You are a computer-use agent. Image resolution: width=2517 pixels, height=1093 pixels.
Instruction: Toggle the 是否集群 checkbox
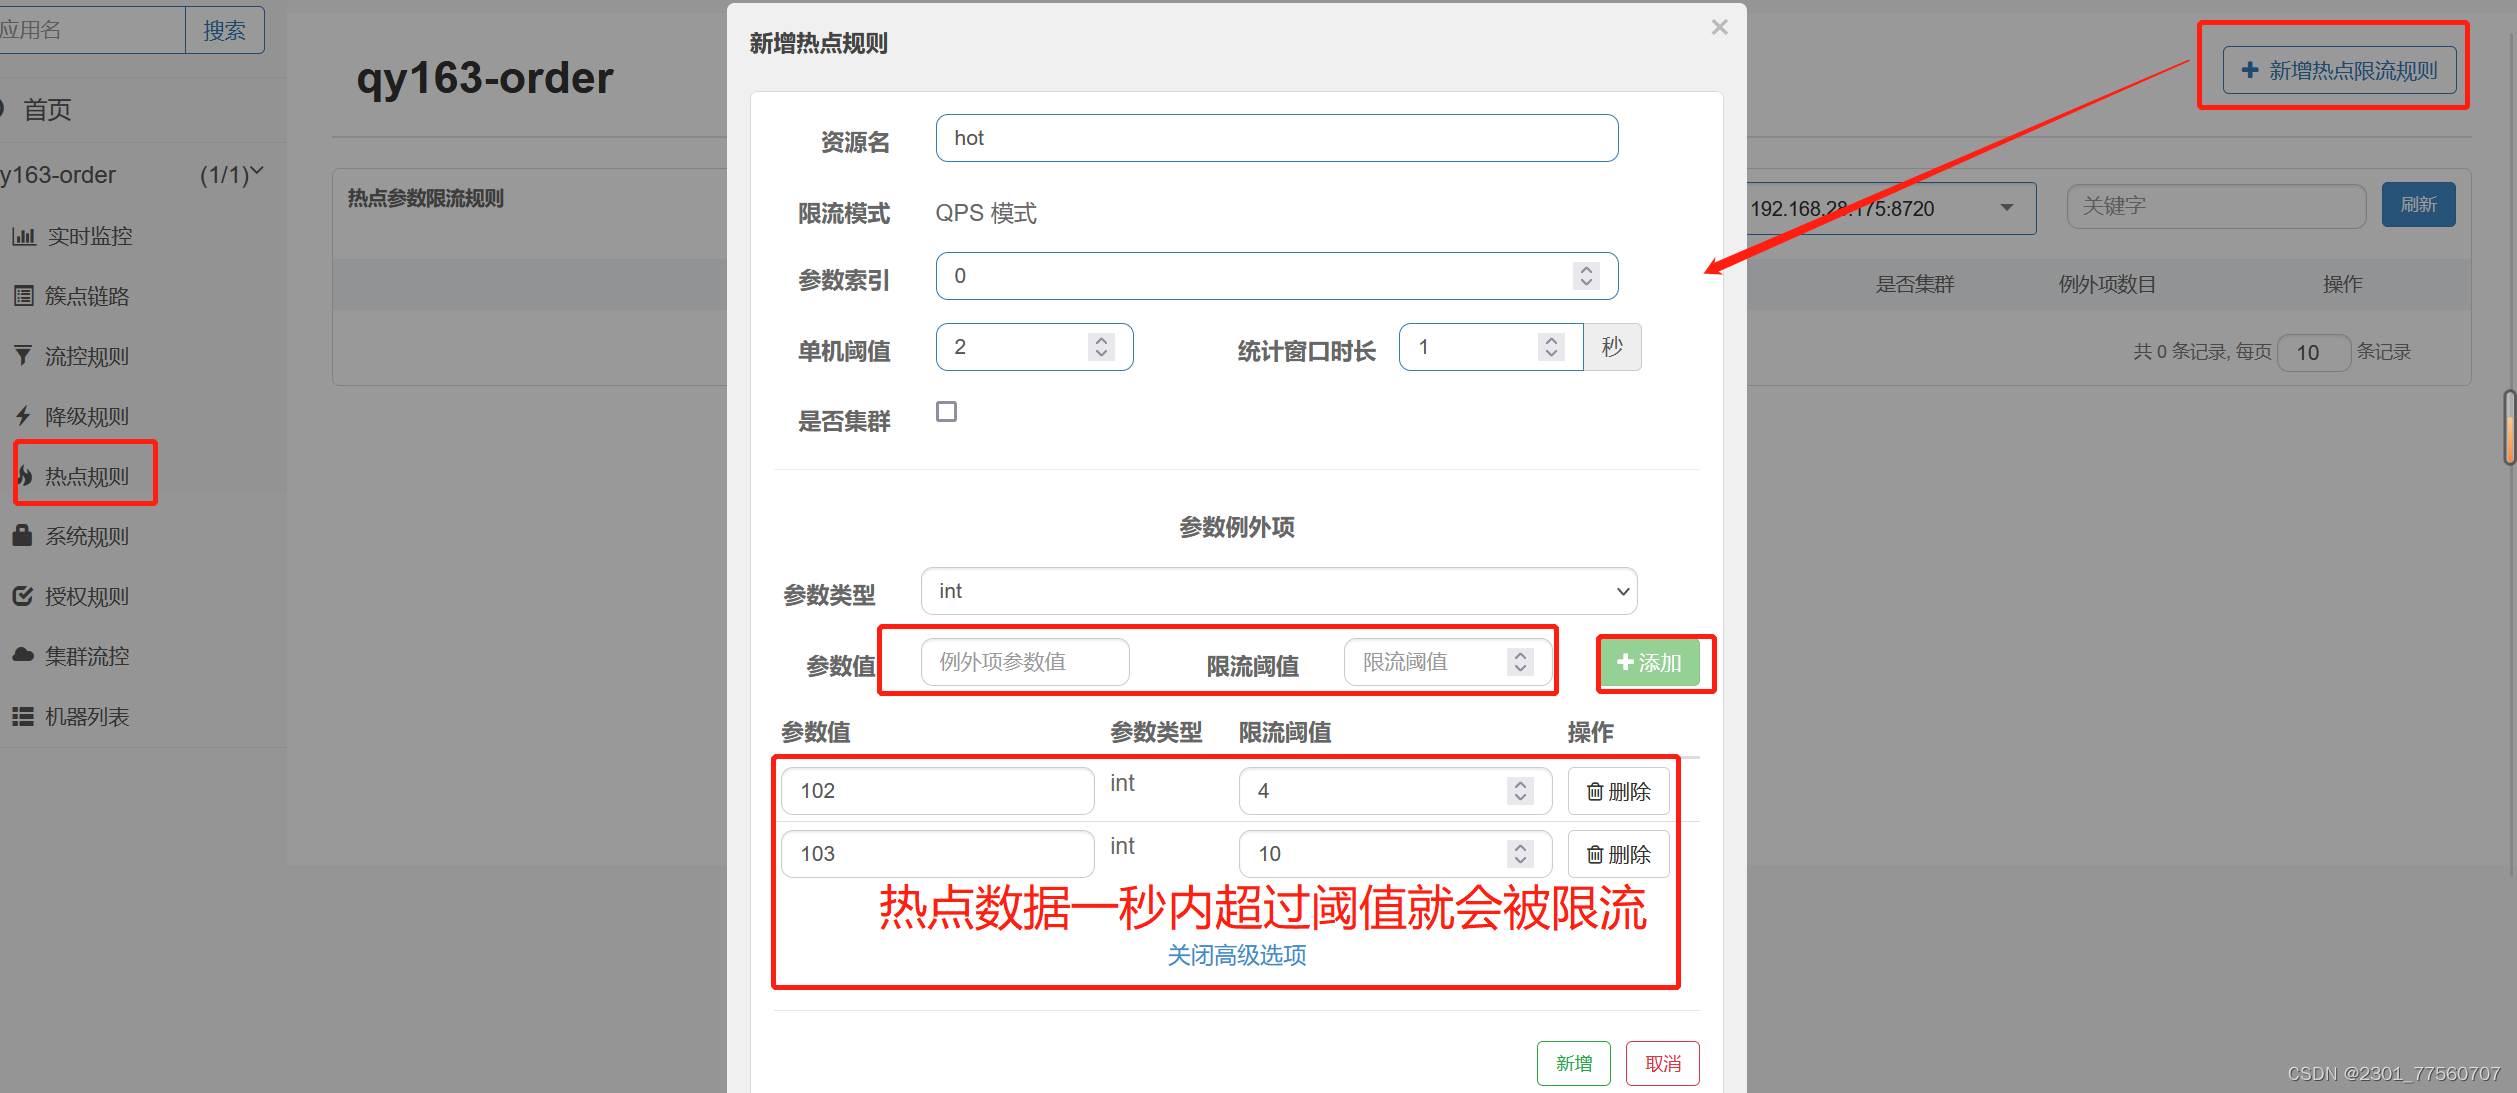(x=946, y=412)
